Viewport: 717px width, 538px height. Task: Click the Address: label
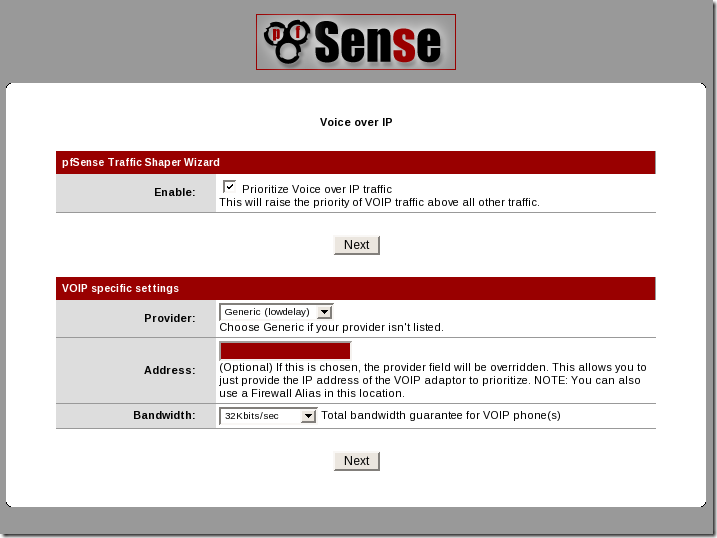[170, 370]
